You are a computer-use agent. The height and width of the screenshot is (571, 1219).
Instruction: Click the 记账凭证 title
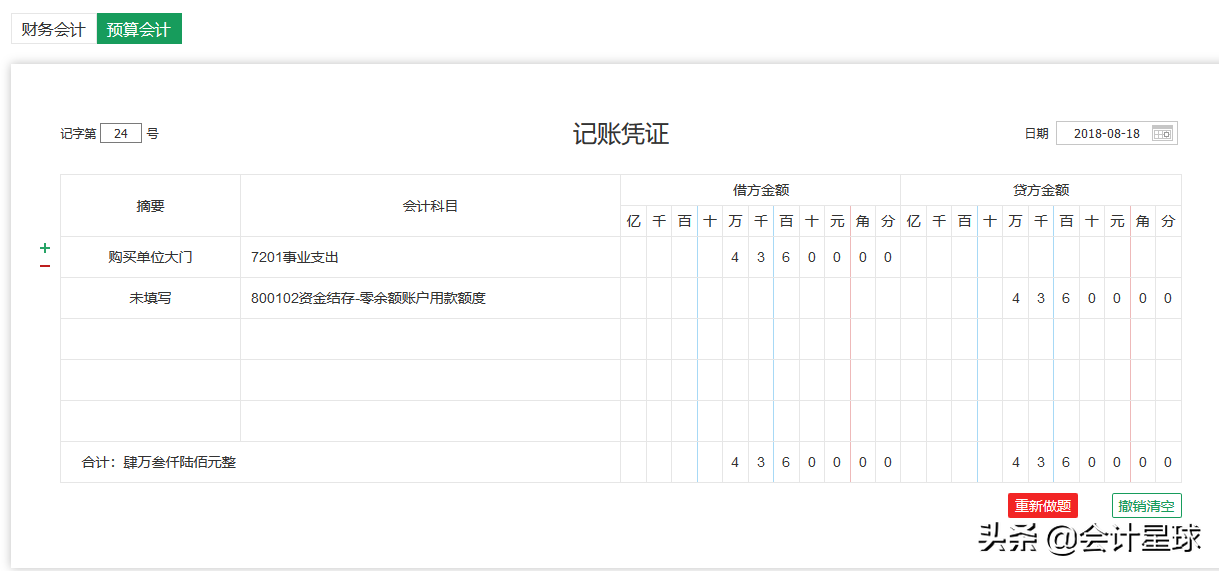(x=620, y=134)
